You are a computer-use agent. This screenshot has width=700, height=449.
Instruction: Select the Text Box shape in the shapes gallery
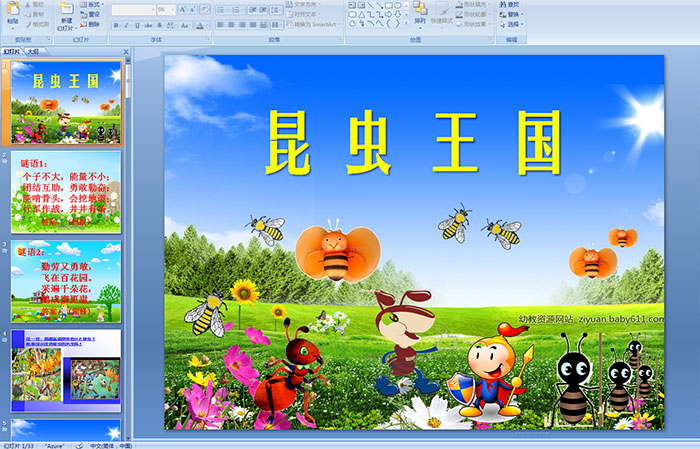[x=352, y=5]
